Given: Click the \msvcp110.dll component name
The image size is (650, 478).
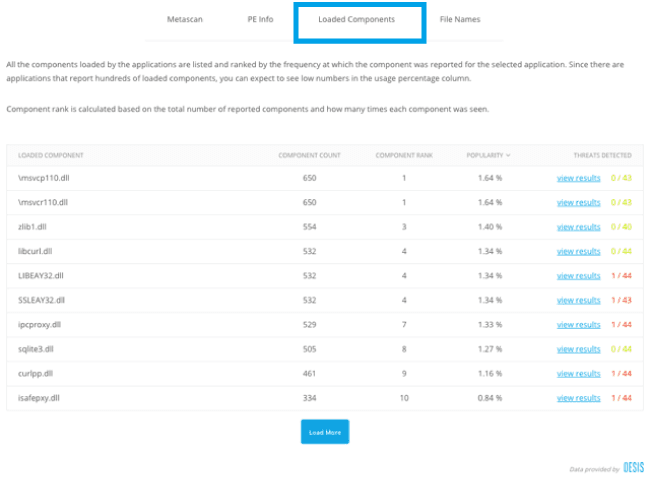Looking at the screenshot, I should click(44, 178).
